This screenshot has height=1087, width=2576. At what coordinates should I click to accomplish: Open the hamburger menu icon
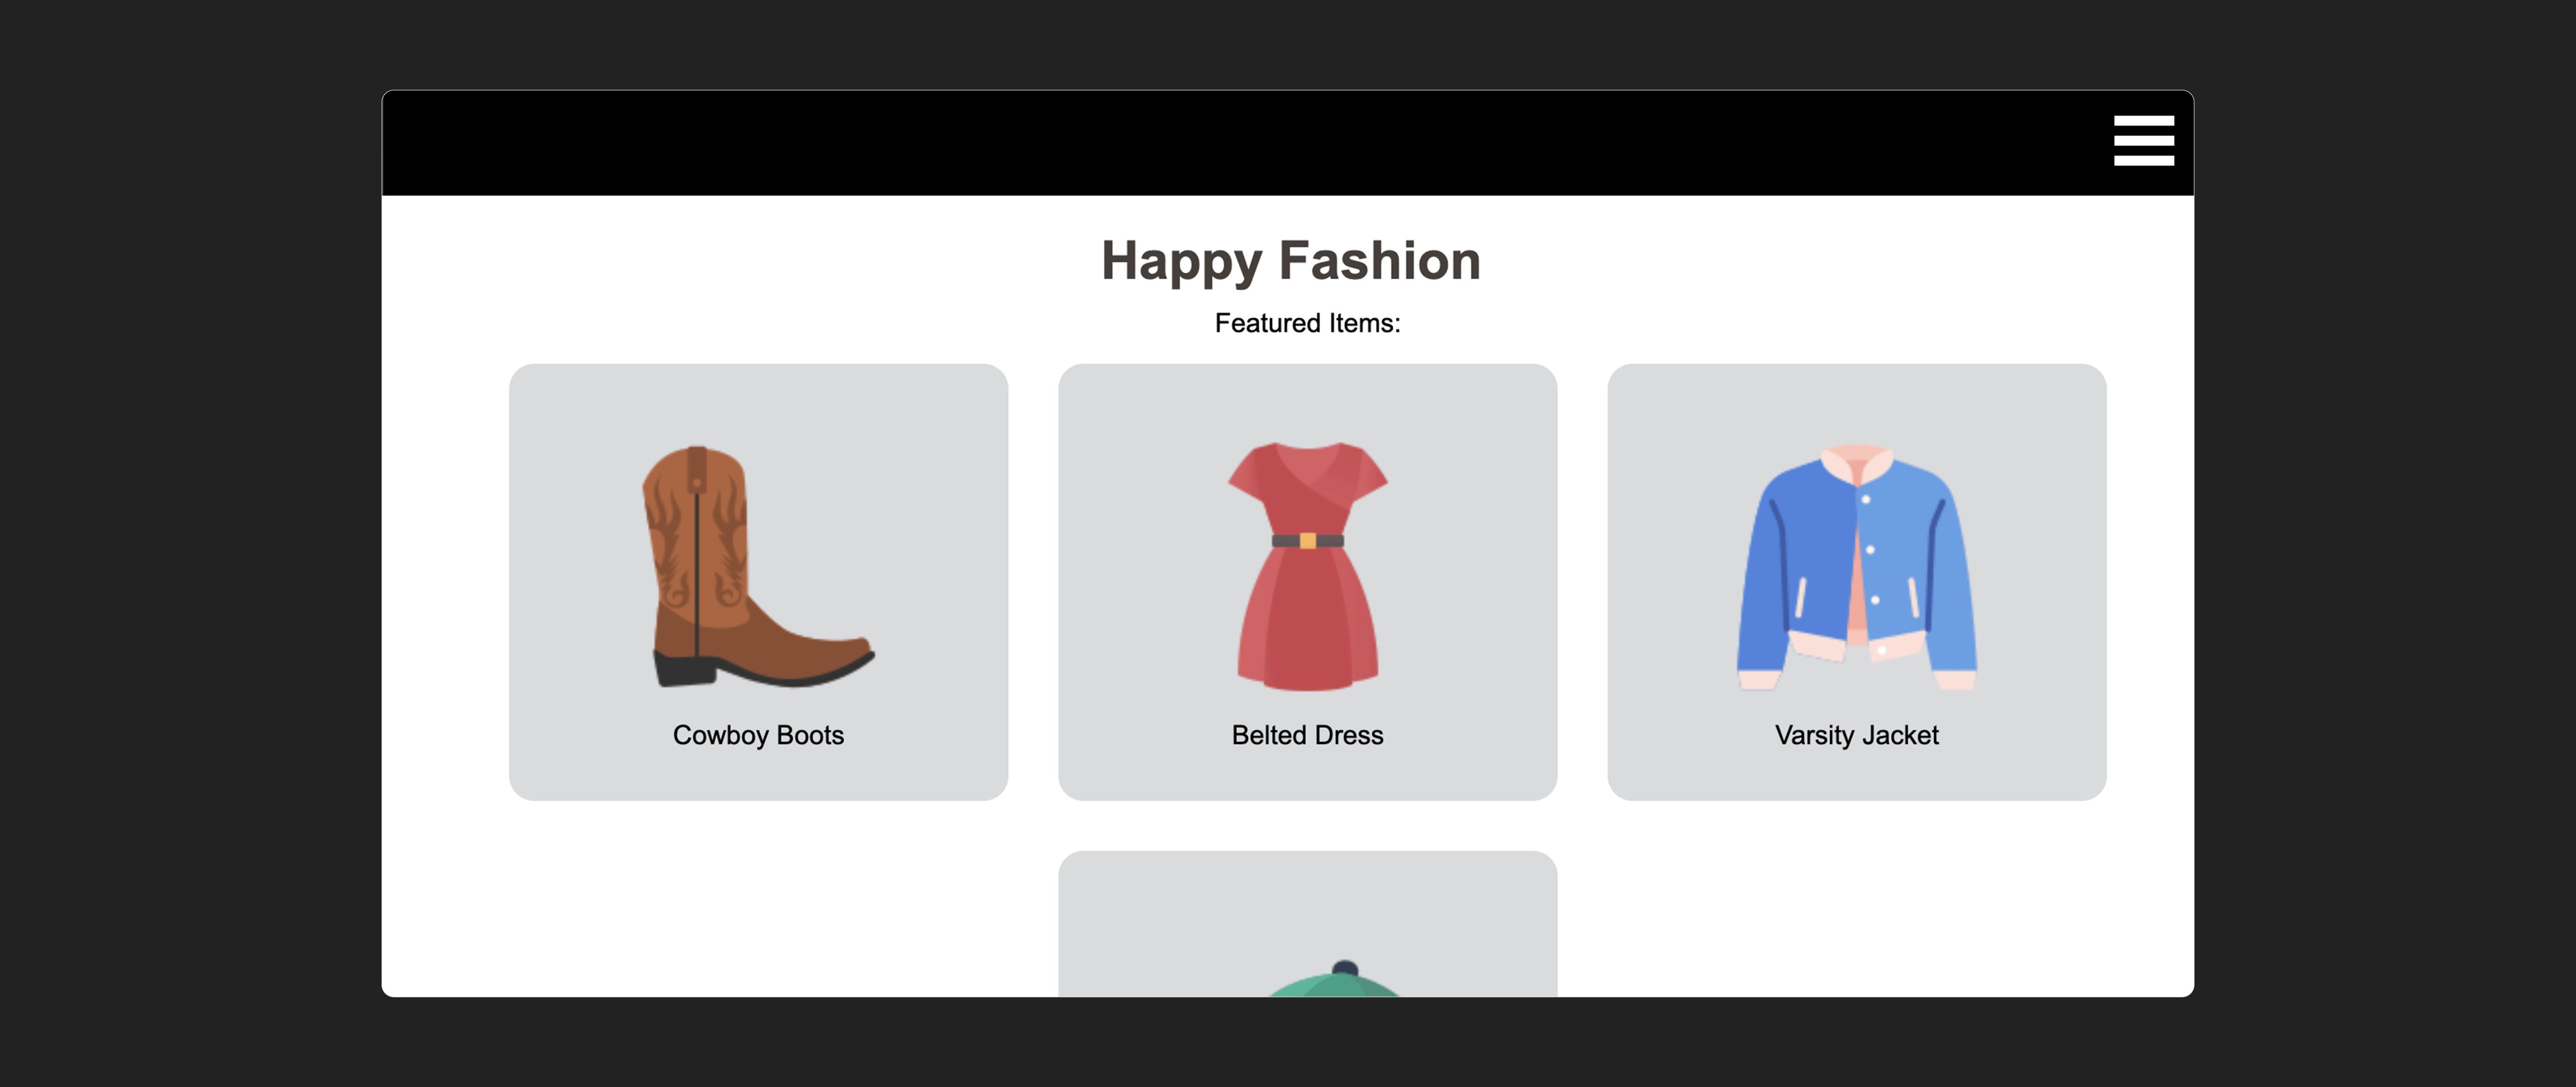pos(2143,140)
